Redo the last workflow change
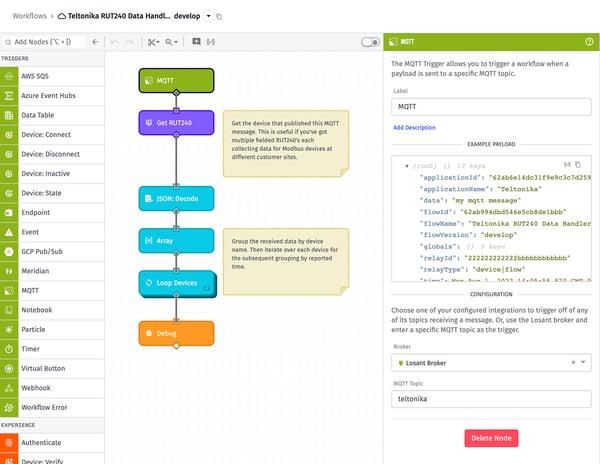Image resolution: width=600 pixels, height=464 pixels. tap(130, 42)
